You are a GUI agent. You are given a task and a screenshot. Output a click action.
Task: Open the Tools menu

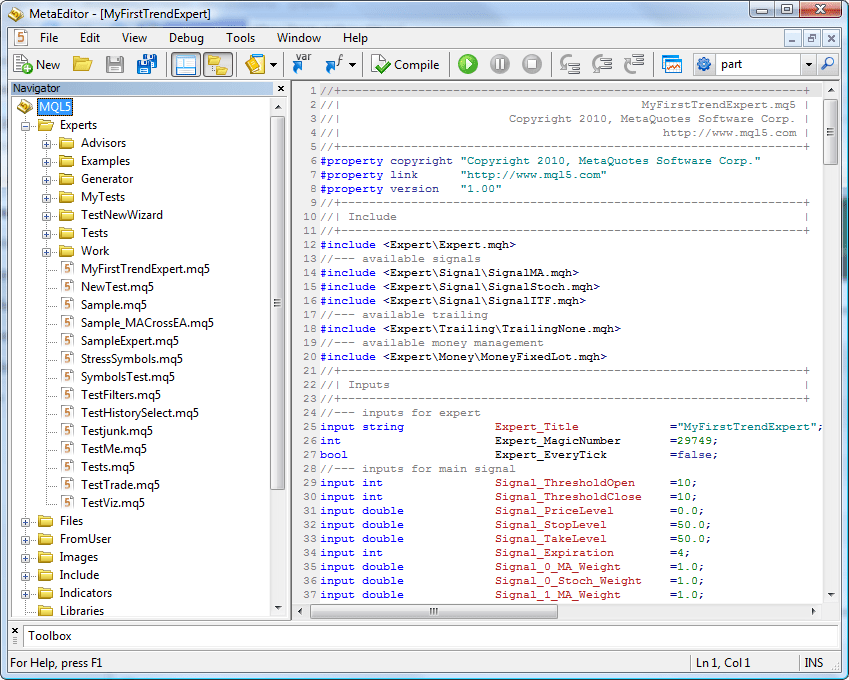click(240, 37)
